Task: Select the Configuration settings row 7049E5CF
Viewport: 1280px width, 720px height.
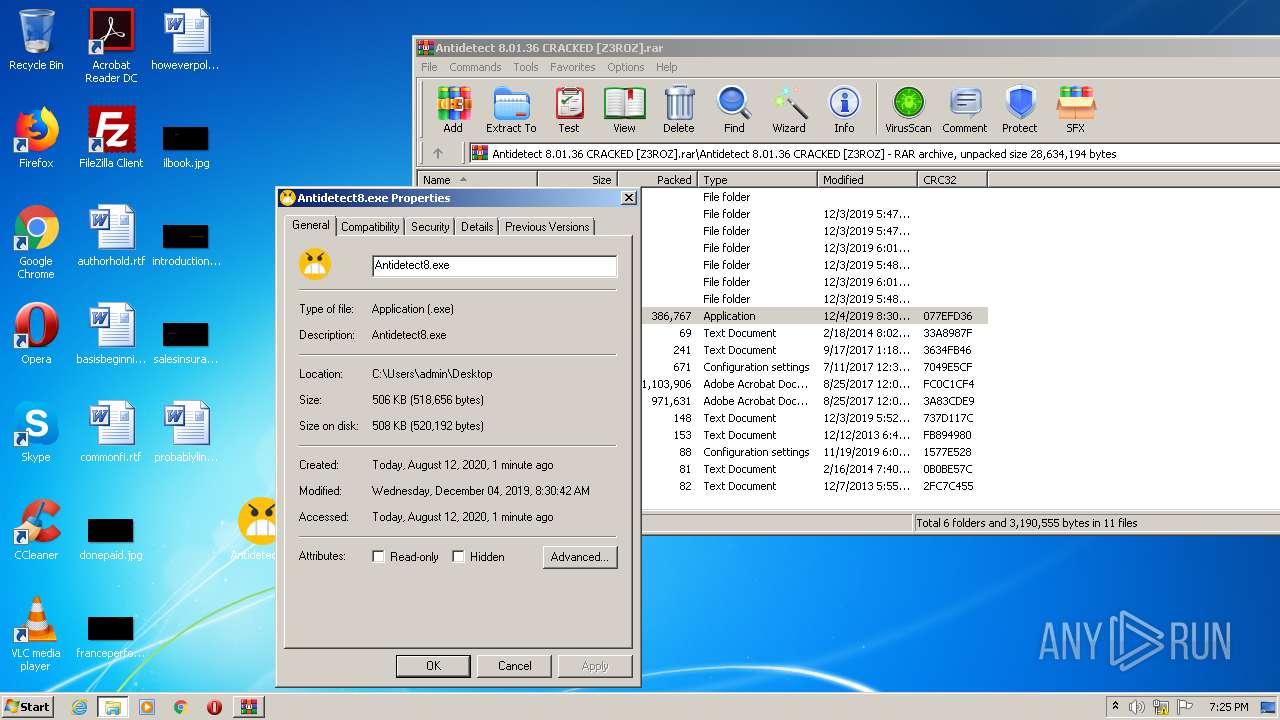Action: [x=814, y=367]
